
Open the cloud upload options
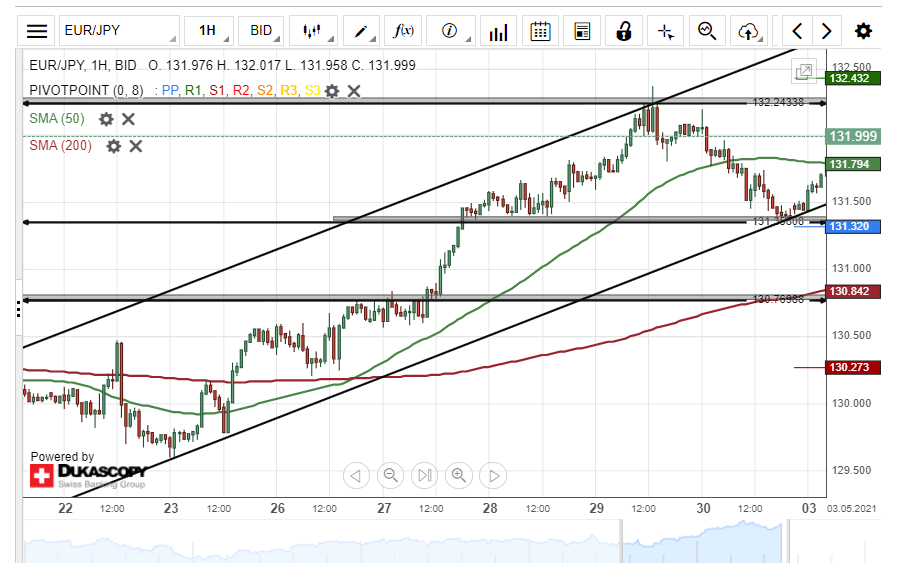point(749,31)
